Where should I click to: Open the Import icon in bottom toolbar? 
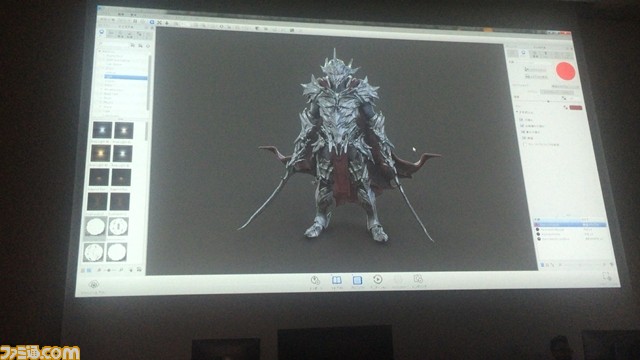click(x=315, y=280)
